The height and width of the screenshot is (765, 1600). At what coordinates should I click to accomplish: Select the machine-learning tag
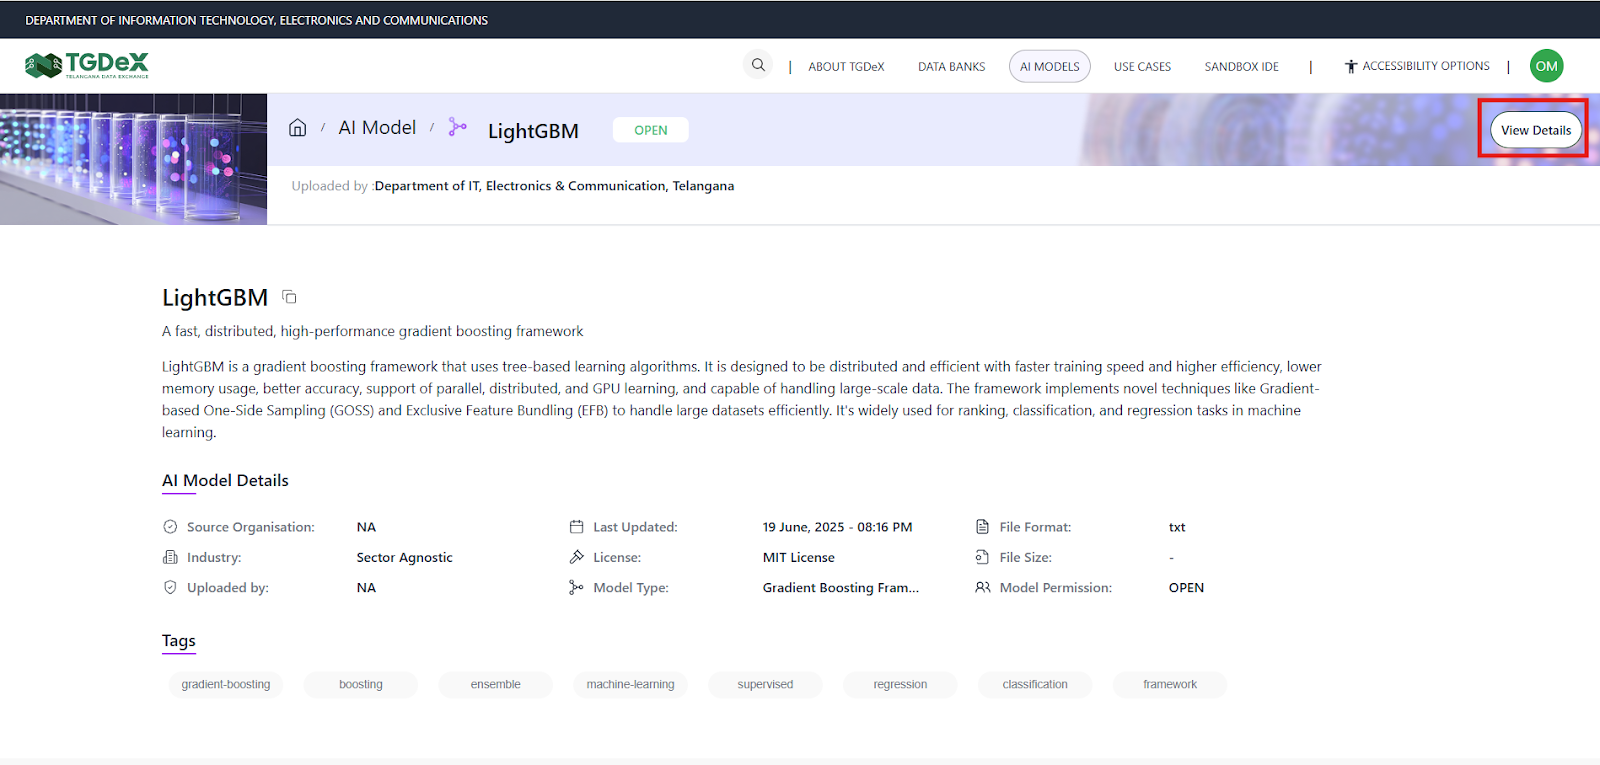[x=630, y=685]
